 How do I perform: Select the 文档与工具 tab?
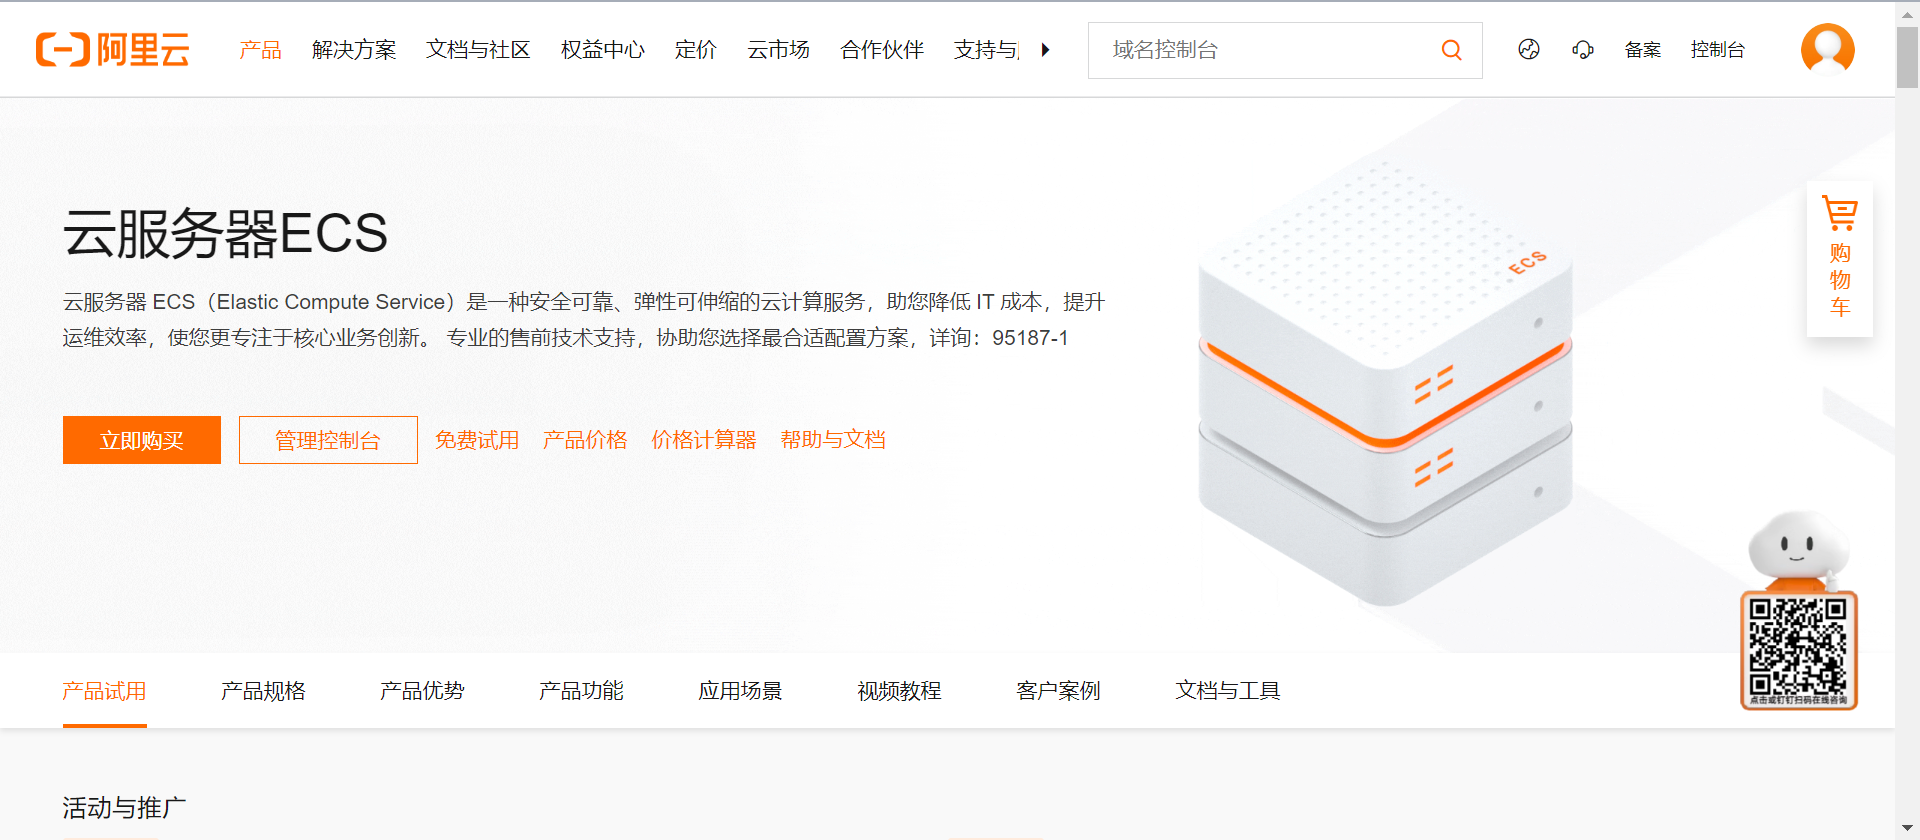tap(1228, 691)
